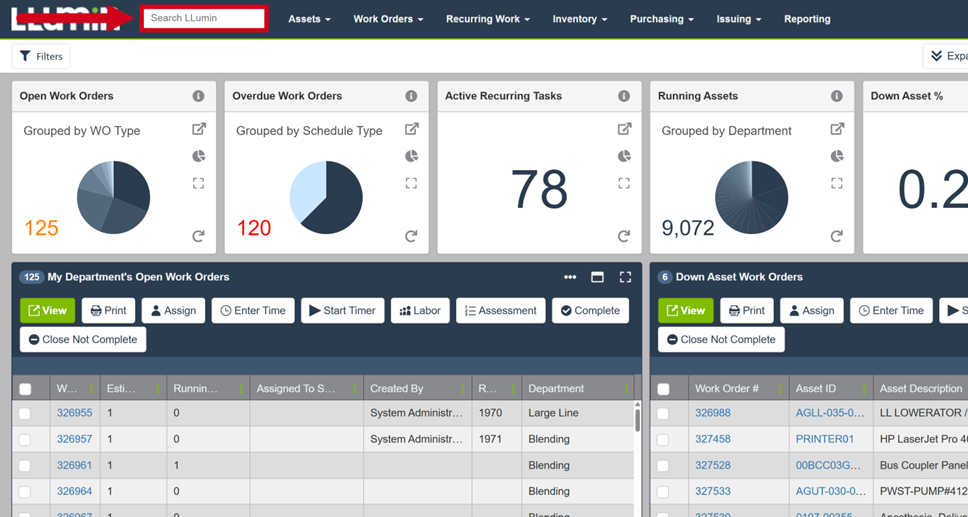Refresh the Running Assets widget

click(x=836, y=236)
